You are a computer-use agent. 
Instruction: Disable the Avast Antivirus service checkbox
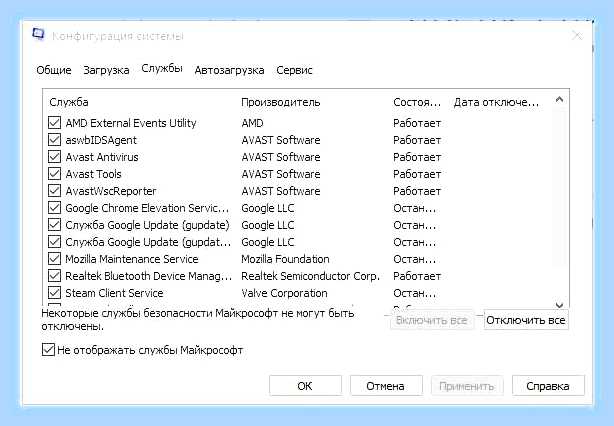tap(54, 157)
